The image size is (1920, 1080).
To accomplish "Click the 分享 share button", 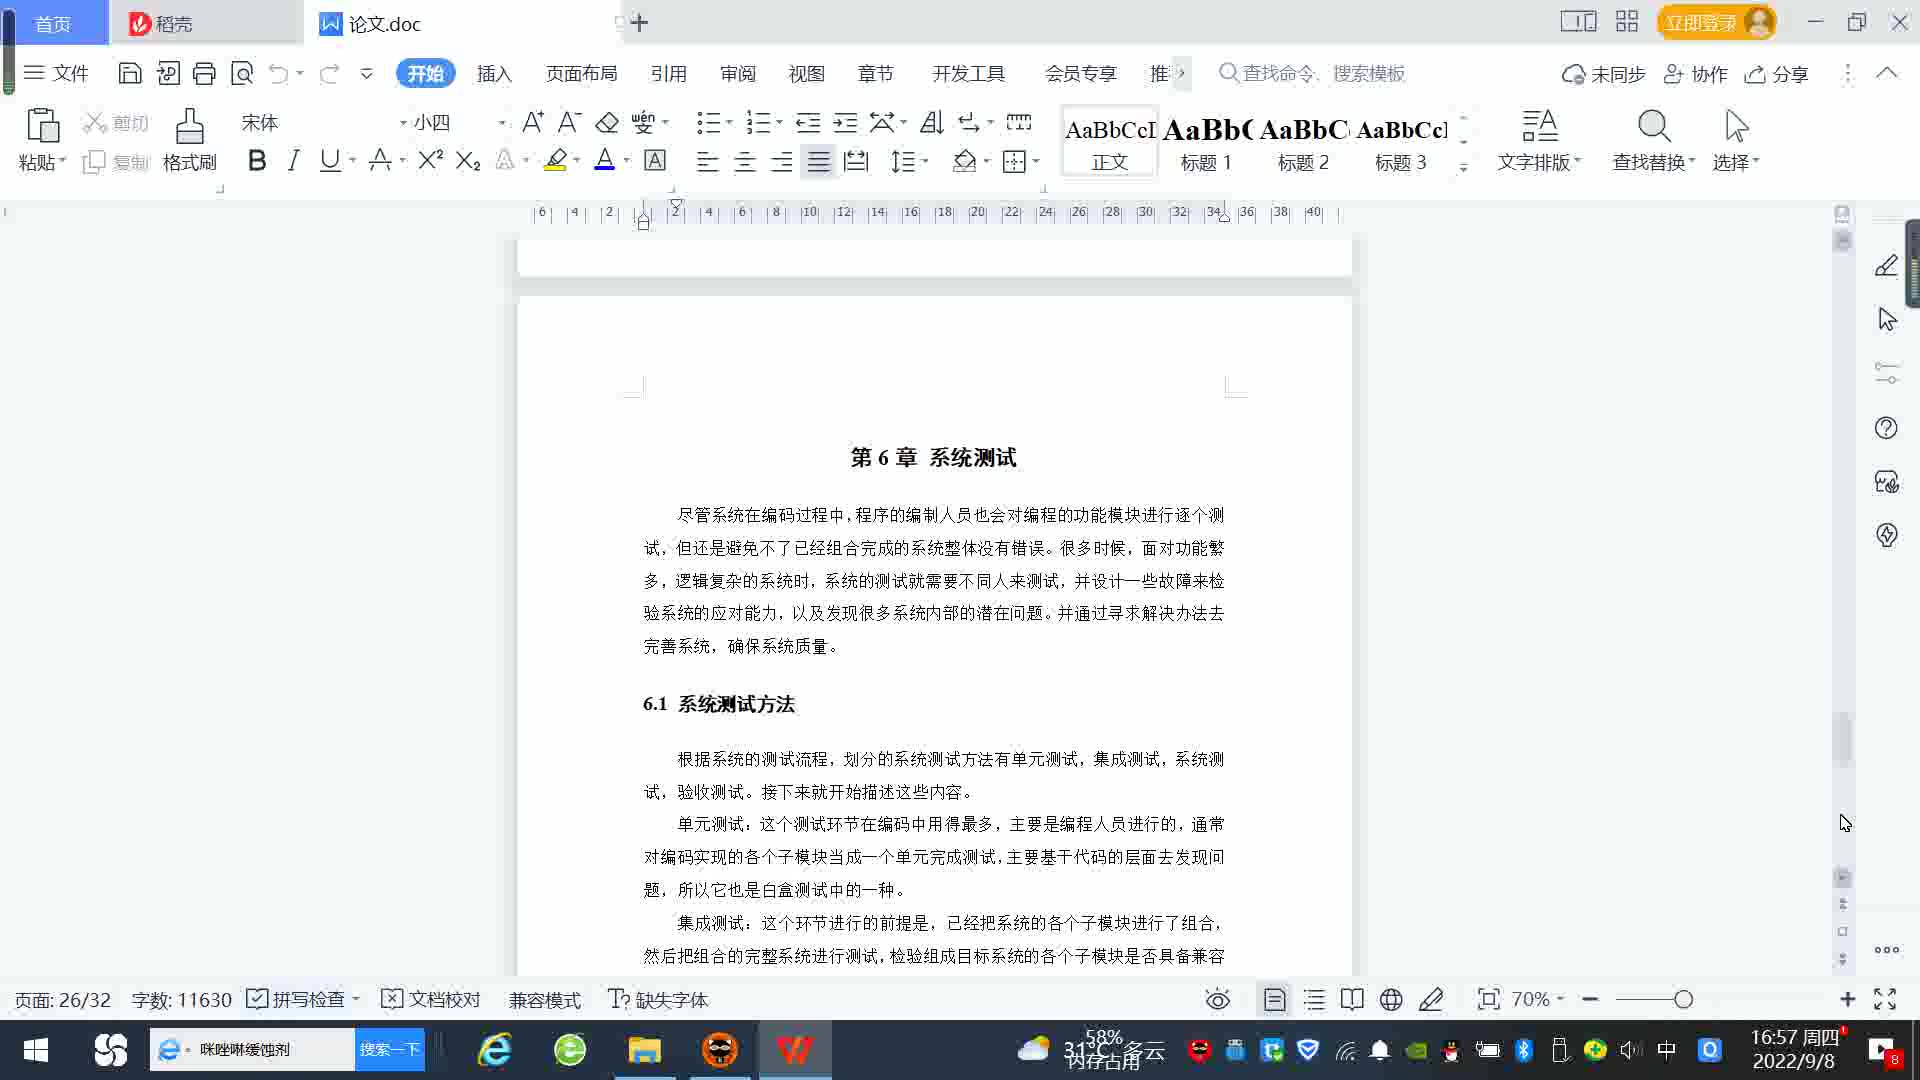I will tap(1777, 74).
